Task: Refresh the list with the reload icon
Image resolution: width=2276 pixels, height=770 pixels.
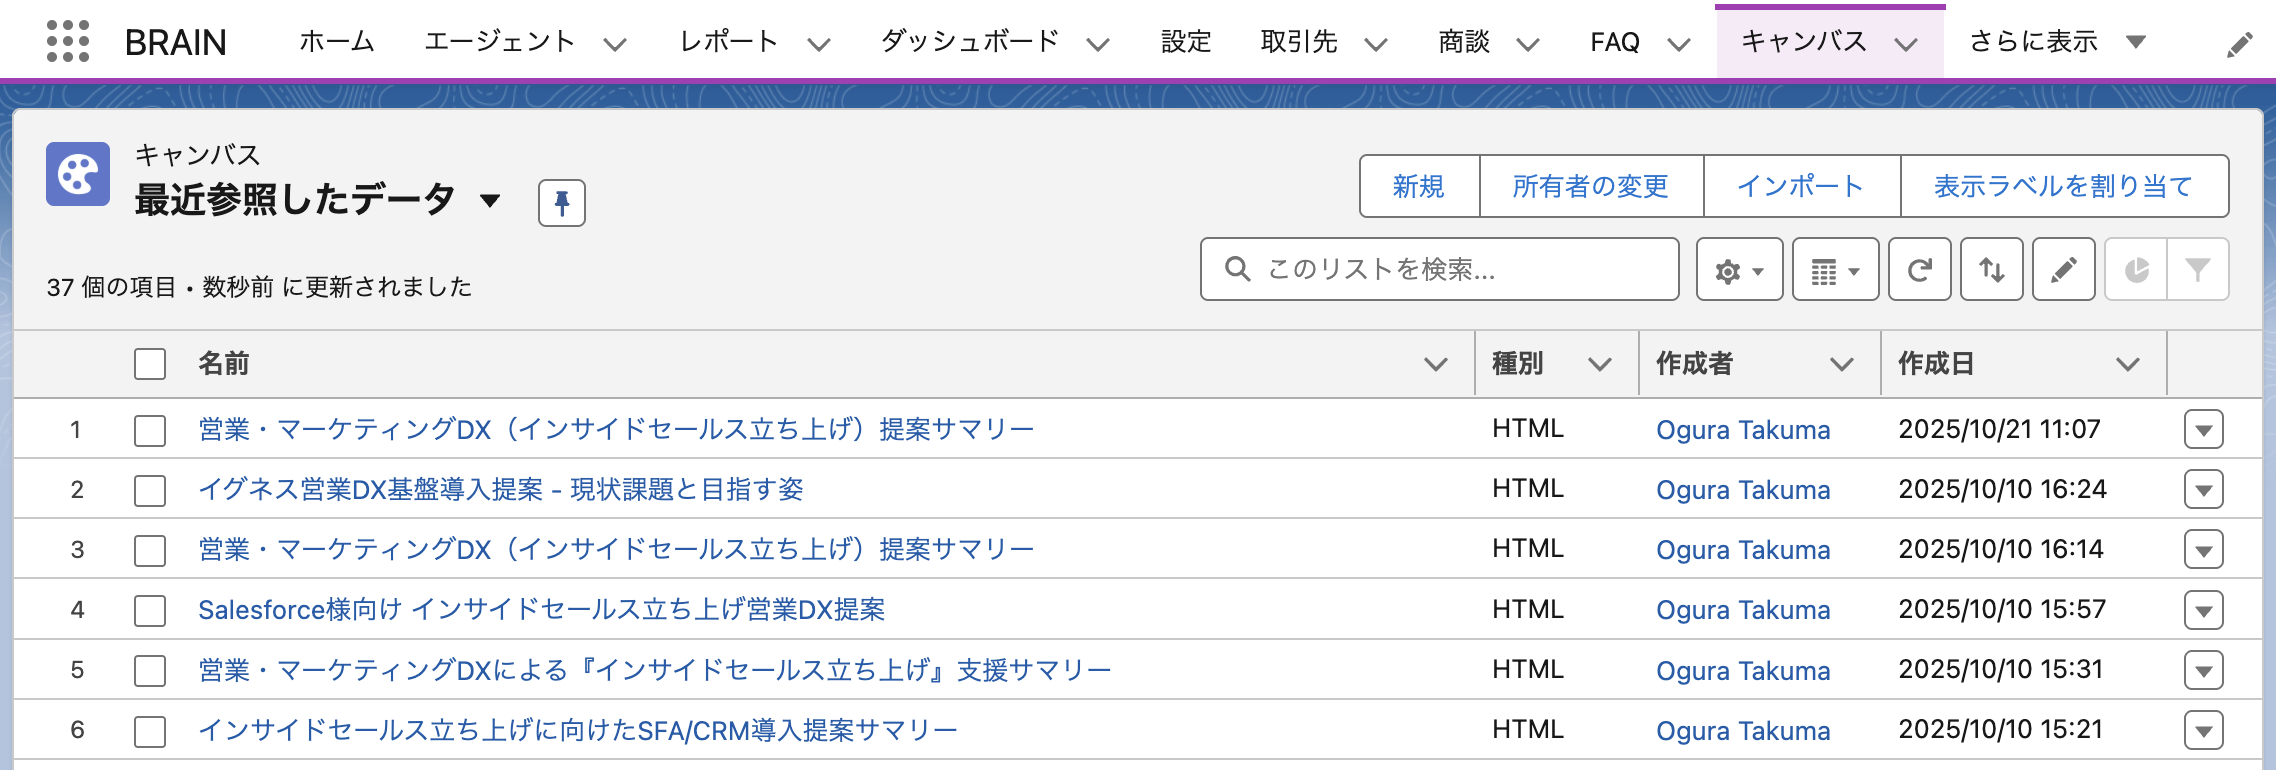Action: [x=1919, y=270]
